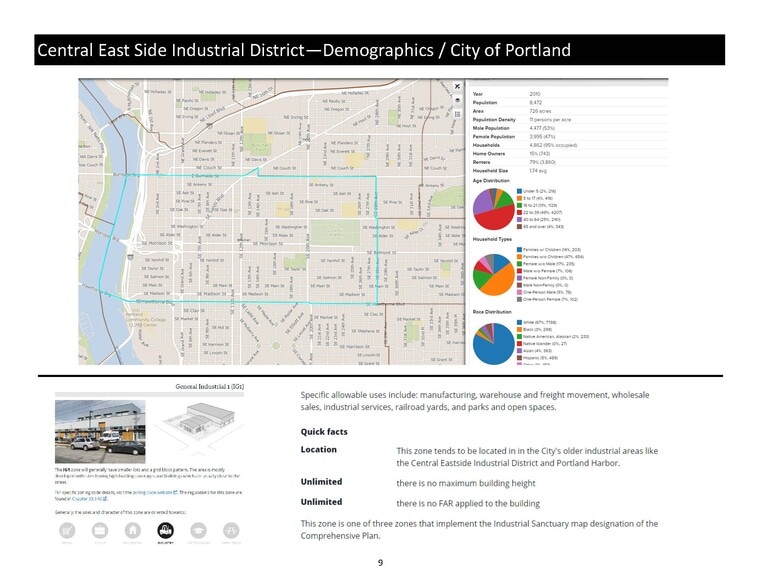Click the isometric building diagram image
The width and height of the screenshot is (761, 588).
[x=200, y=427]
